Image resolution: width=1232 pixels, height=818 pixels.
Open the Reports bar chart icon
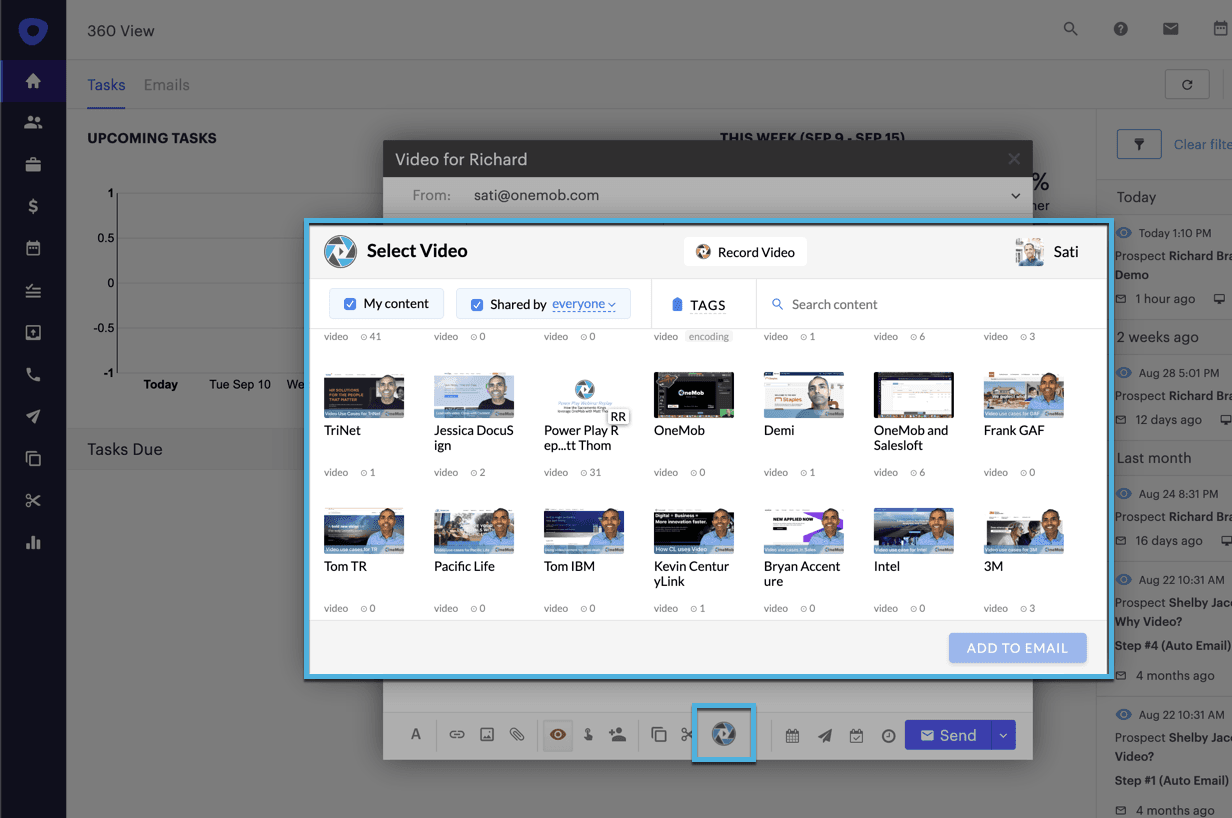(x=33, y=543)
